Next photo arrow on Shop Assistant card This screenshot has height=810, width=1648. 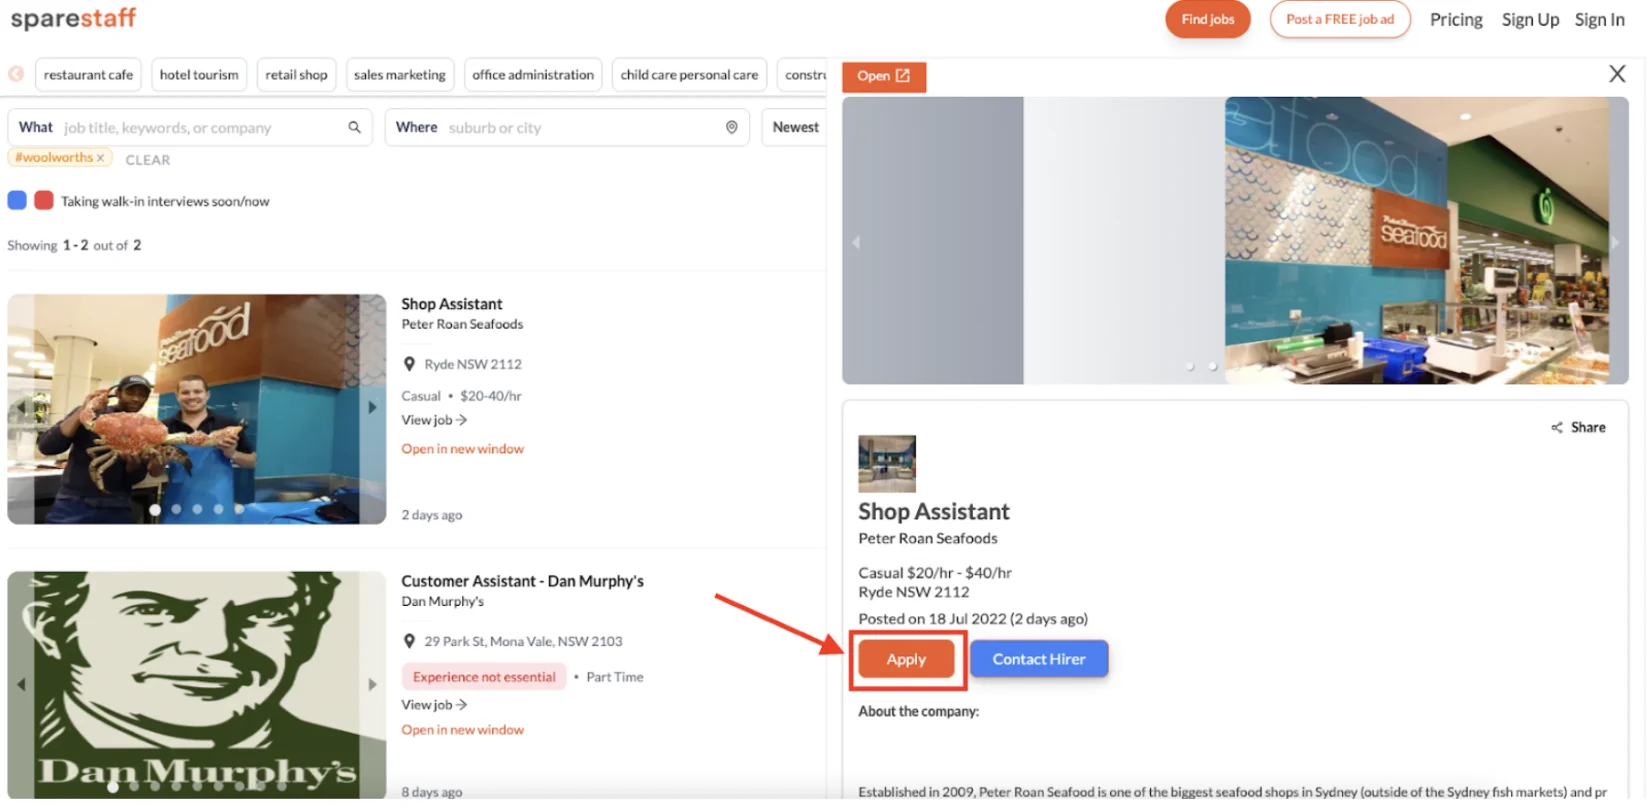point(372,407)
